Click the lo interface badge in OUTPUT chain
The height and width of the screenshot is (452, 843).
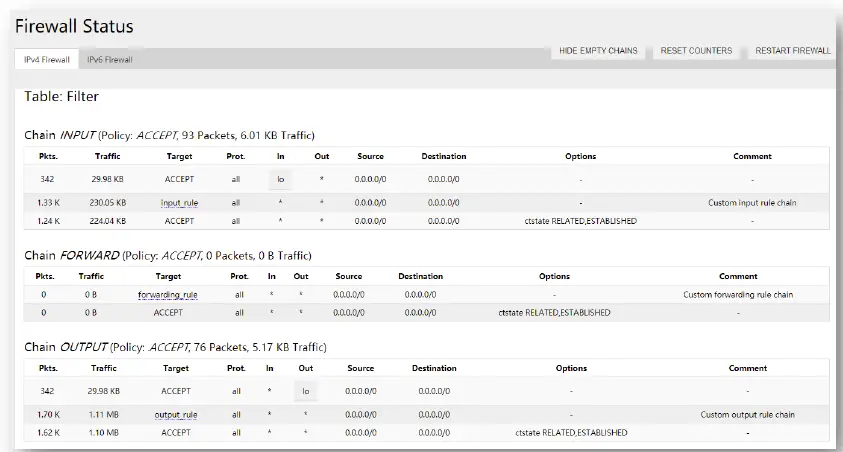[x=305, y=391]
